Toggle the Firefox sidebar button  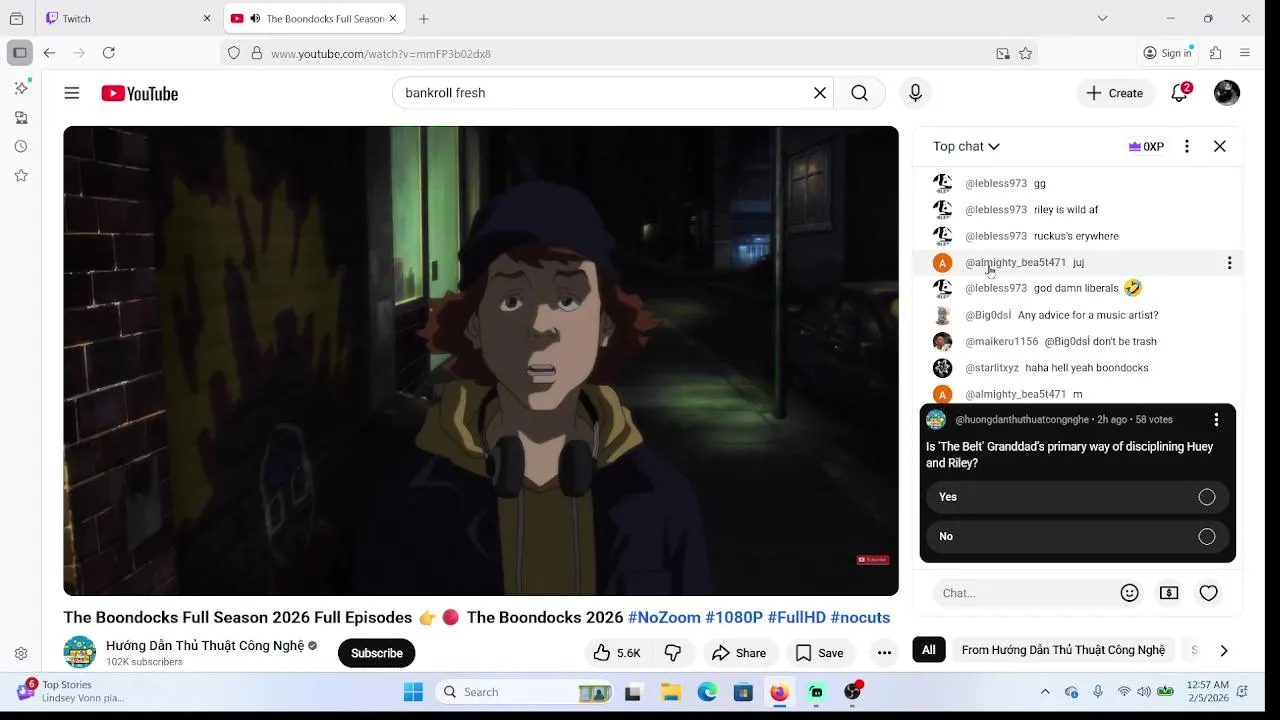(19, 53)
